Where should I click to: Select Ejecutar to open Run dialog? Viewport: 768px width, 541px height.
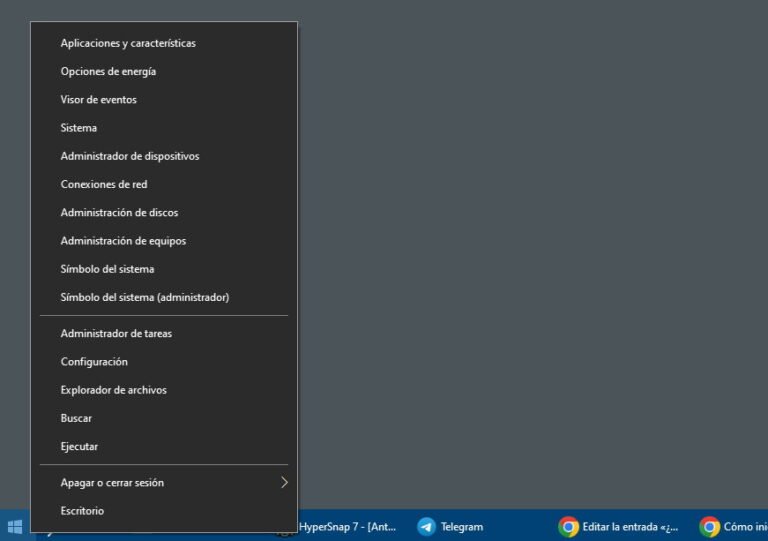coord(79,446)
